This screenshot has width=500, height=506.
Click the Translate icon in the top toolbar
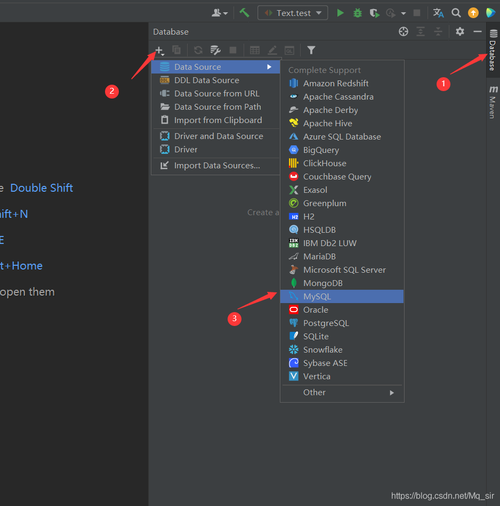point(438,13)
